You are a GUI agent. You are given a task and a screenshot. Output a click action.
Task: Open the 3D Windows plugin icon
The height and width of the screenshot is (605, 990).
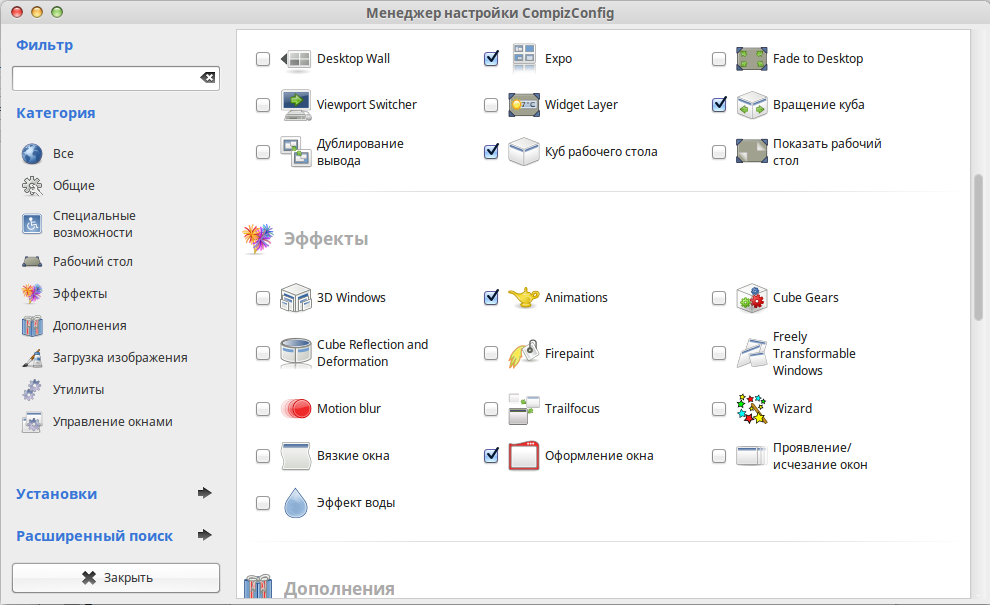(x=295, y=297)
